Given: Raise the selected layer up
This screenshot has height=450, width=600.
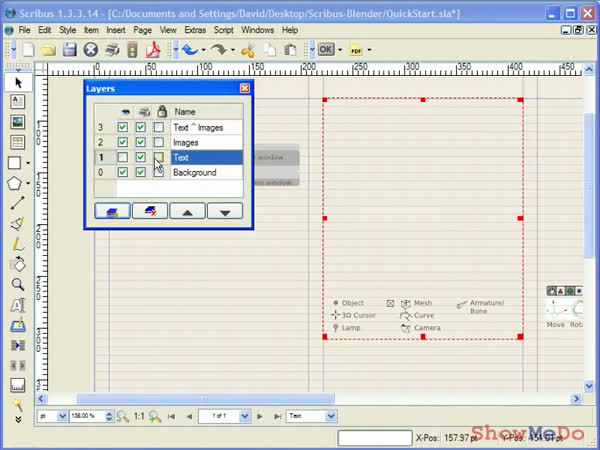Looking at the screenshot, I should click(188, 211).
